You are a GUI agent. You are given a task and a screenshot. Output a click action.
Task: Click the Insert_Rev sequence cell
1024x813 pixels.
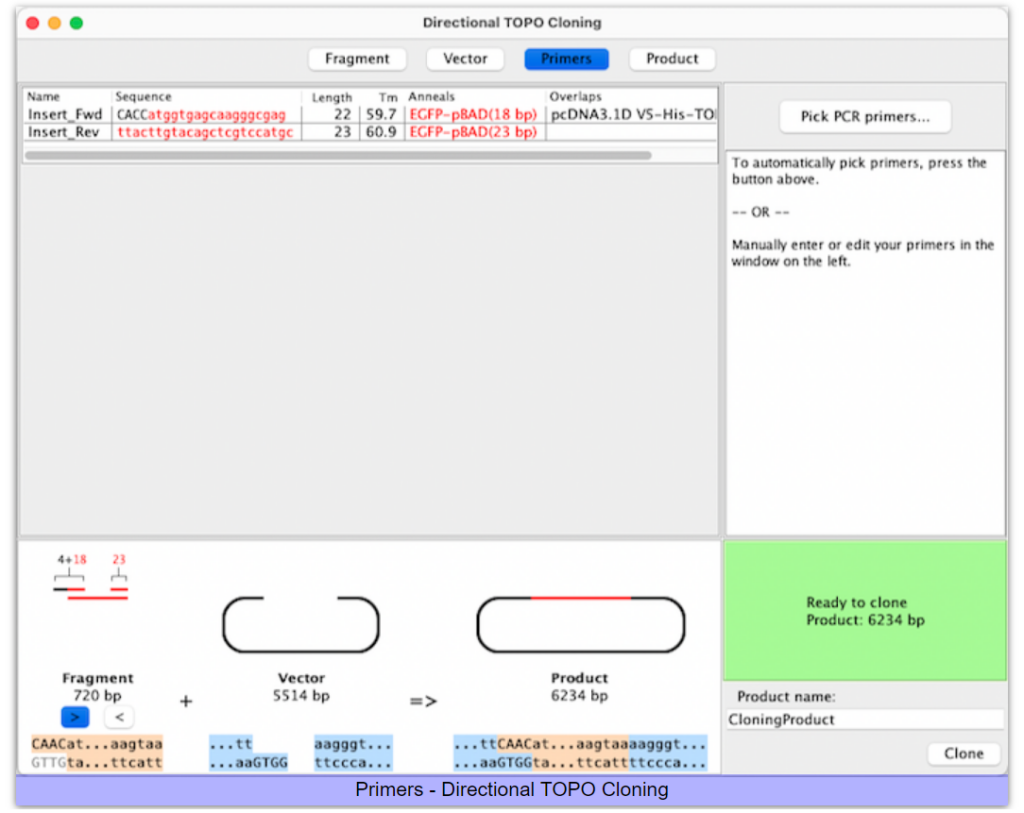pyautogui.click(x=205, y=132)
